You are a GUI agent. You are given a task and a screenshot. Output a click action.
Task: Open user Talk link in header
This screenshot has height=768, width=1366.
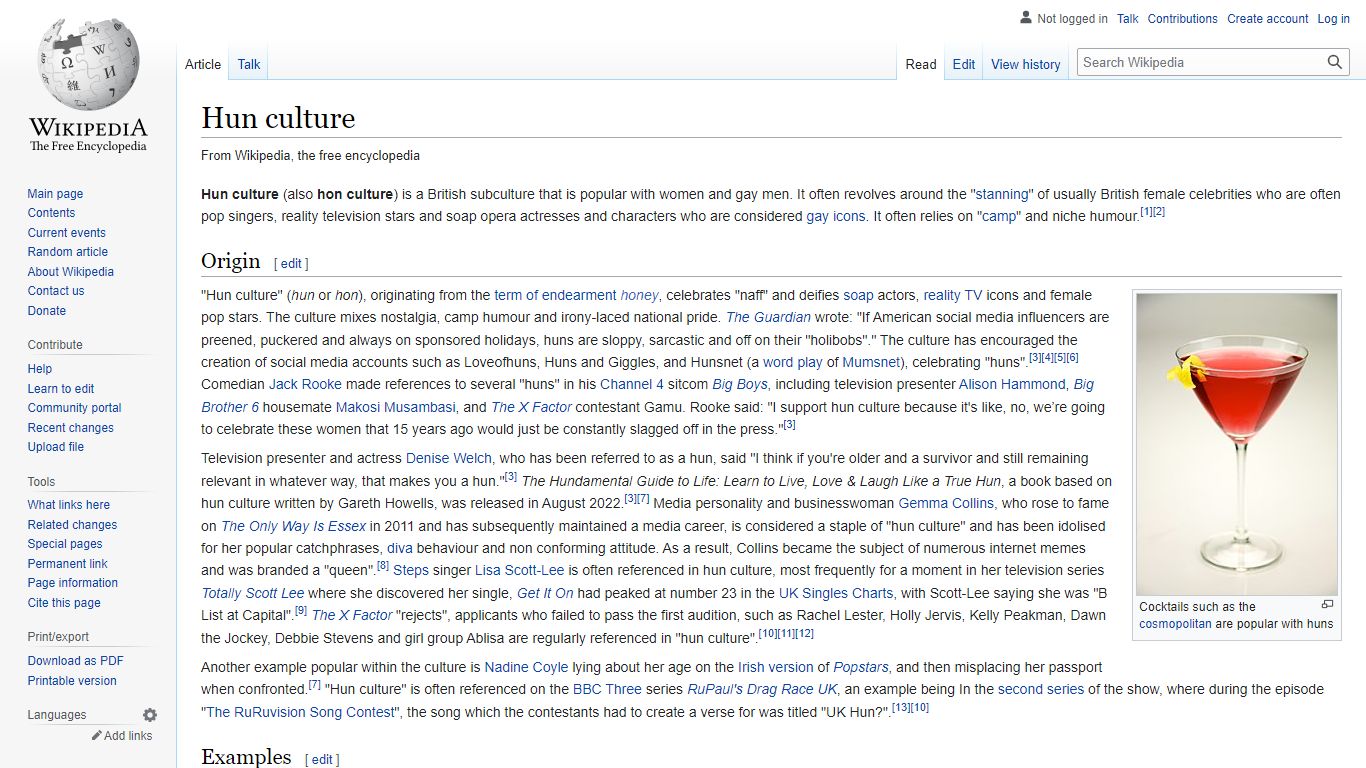pyautogui.click(x=1128, y=19)
